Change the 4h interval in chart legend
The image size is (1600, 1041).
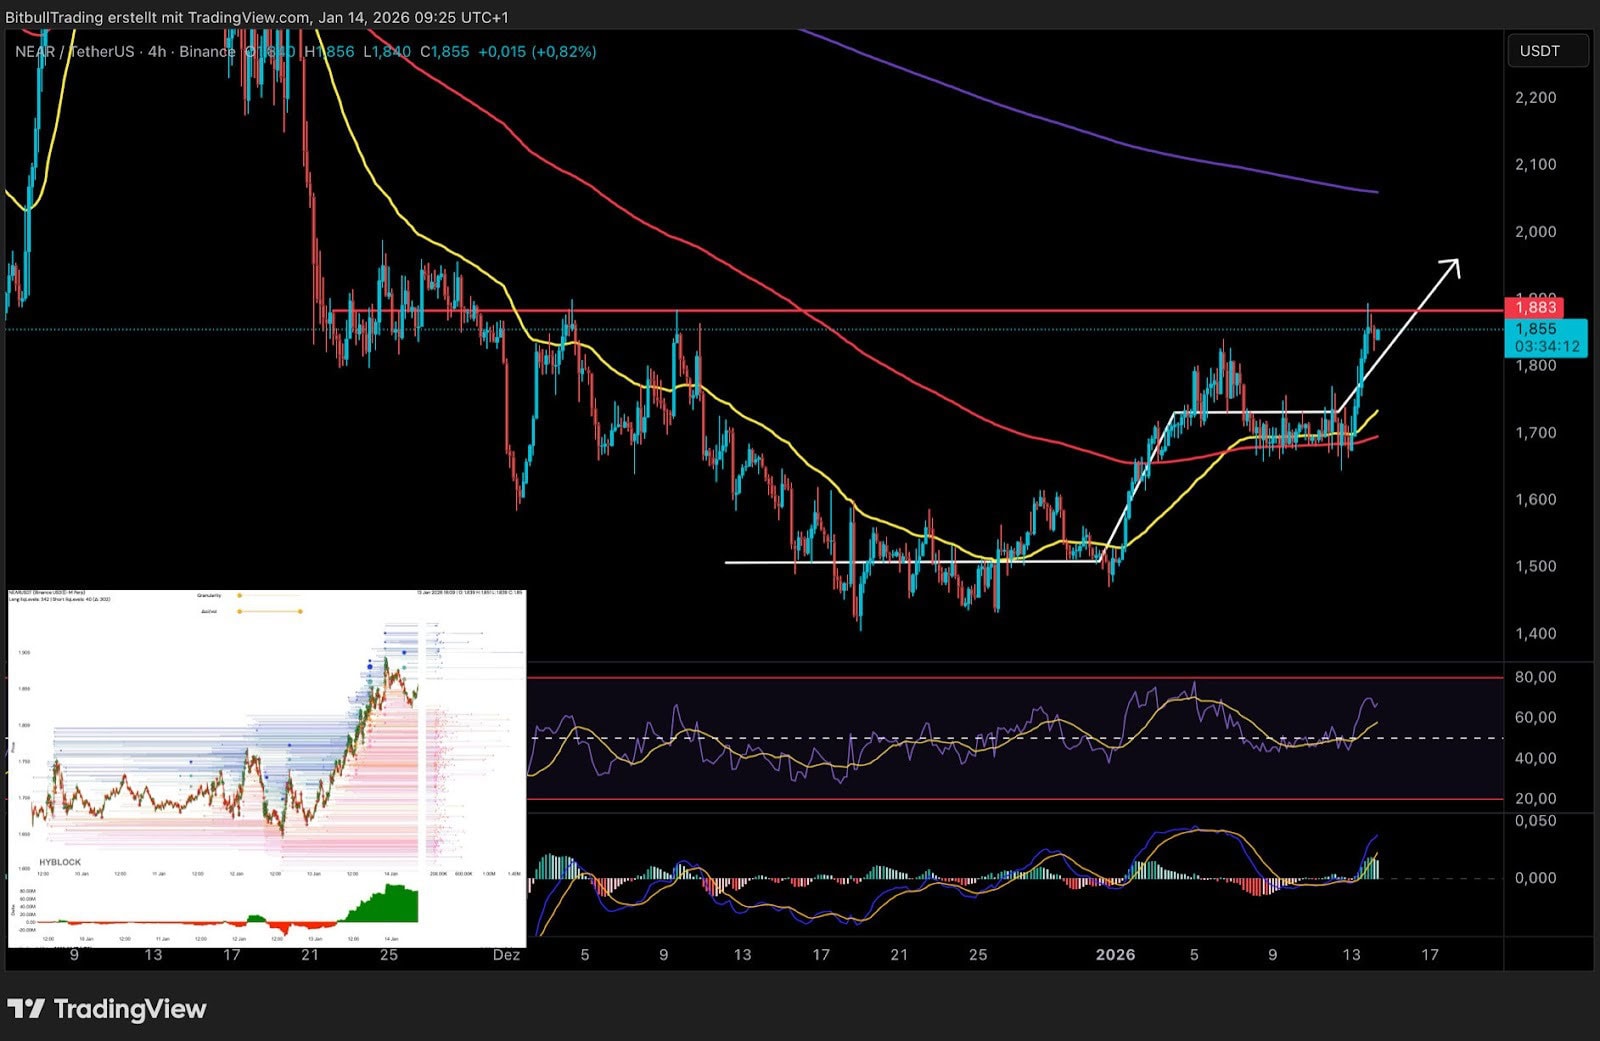tap(157, 51)
